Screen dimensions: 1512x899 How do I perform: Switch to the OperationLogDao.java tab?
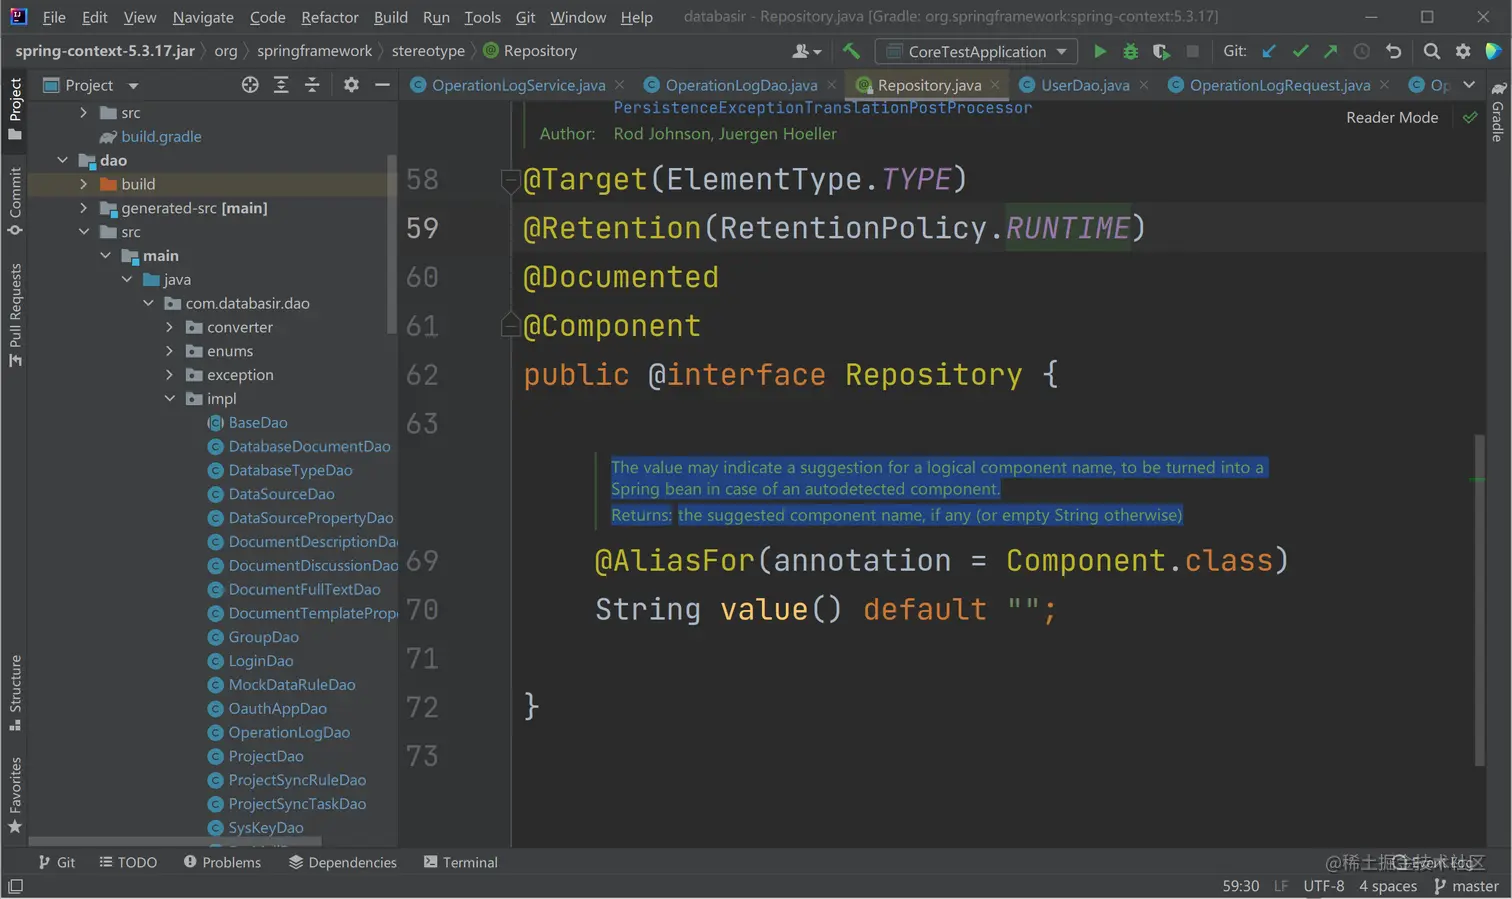741,85
